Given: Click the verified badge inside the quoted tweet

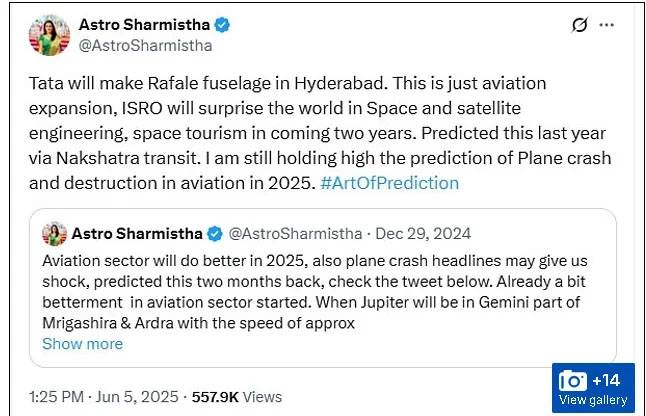Looking at the screenshot, I should pos(215,234).
